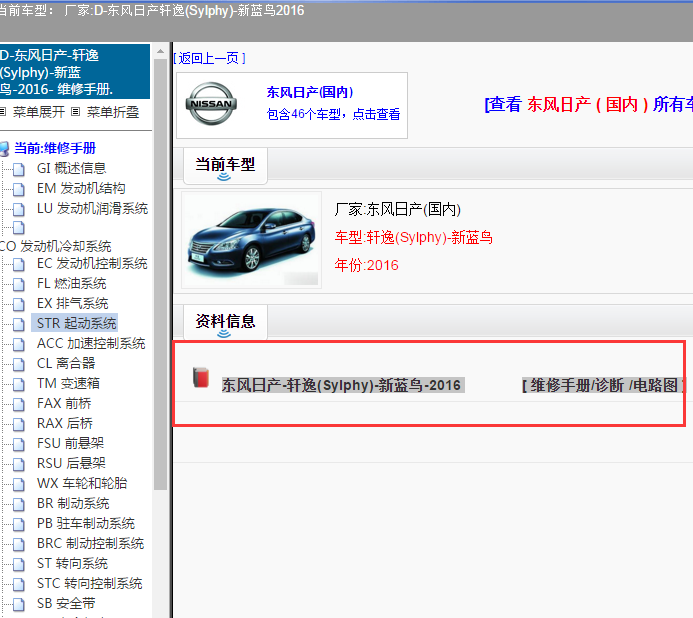This screenshot has height=618, width=693.
Task: Click the page icon beside LU 发动机润滑系统
Action: tap(19, 209)
